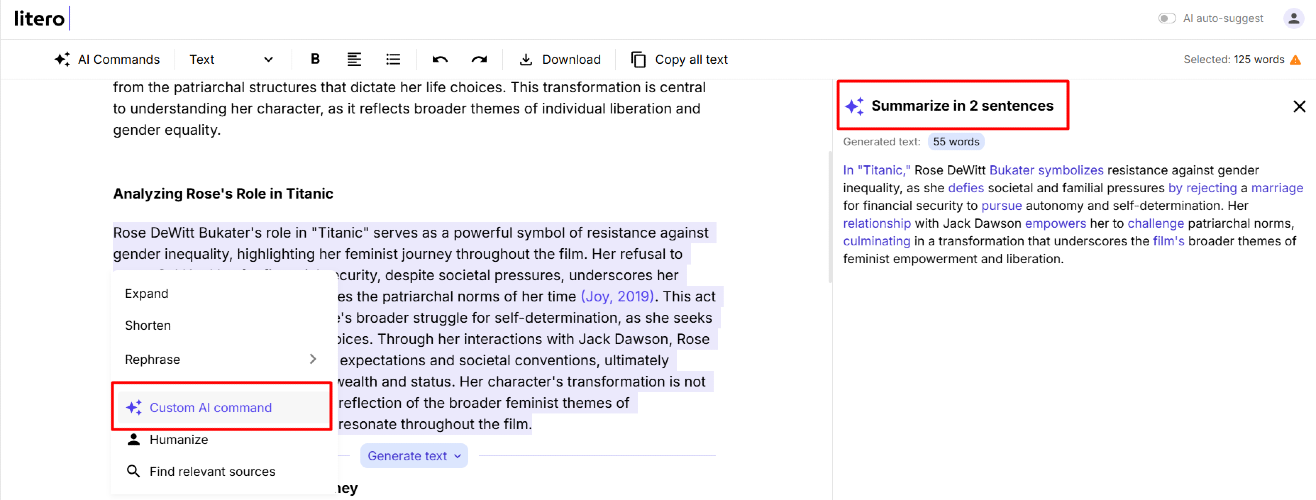This screenshot has height=500, width=1316.
Task: Click the magnifier icon for relevant sources
Action: (x=133, y=472)
